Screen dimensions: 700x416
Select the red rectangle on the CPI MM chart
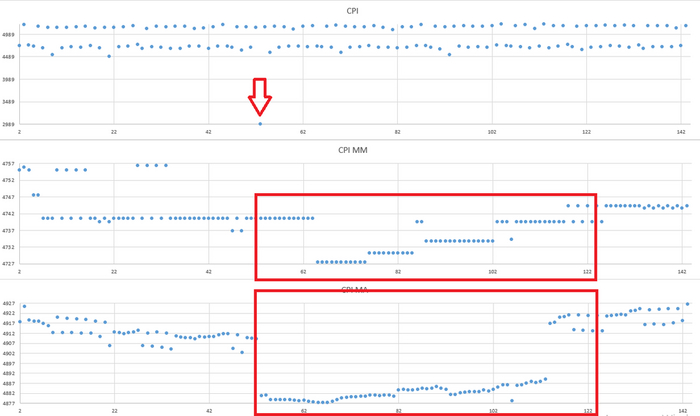426,237
